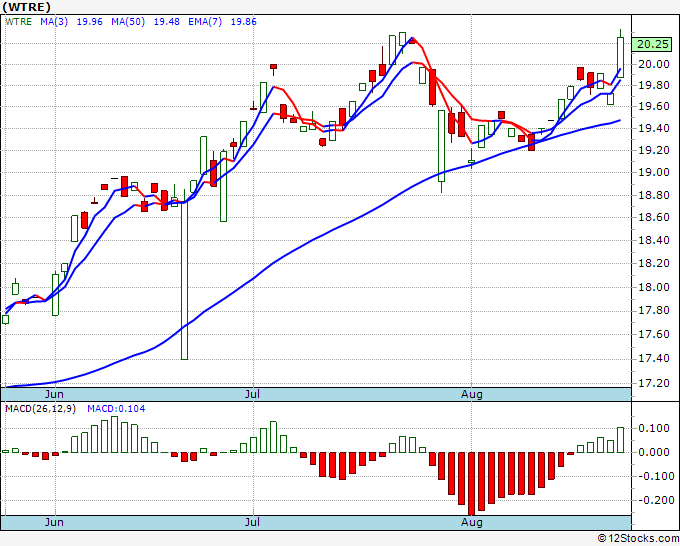The height and width of the screenshot is (546, 680).
Task: Click the 19.60 price axis label
Action: click(x=654, y=106)
